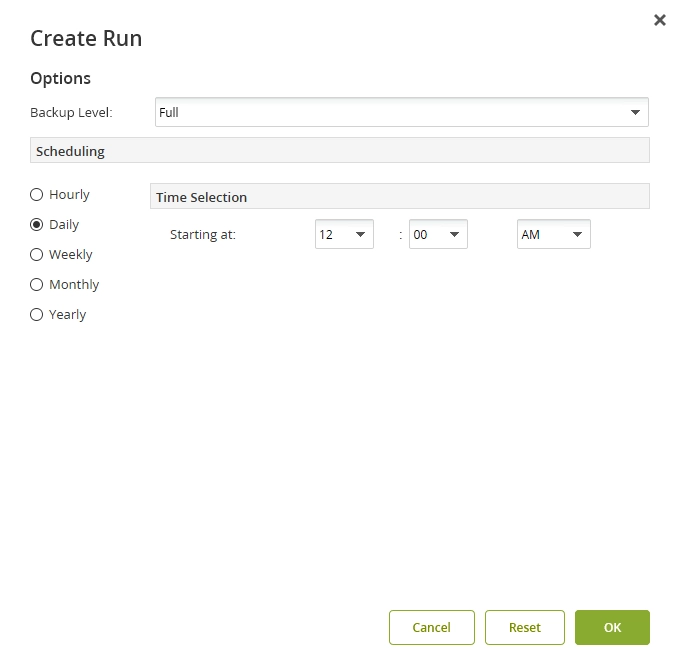Click the 'Create Run' title

86,38
